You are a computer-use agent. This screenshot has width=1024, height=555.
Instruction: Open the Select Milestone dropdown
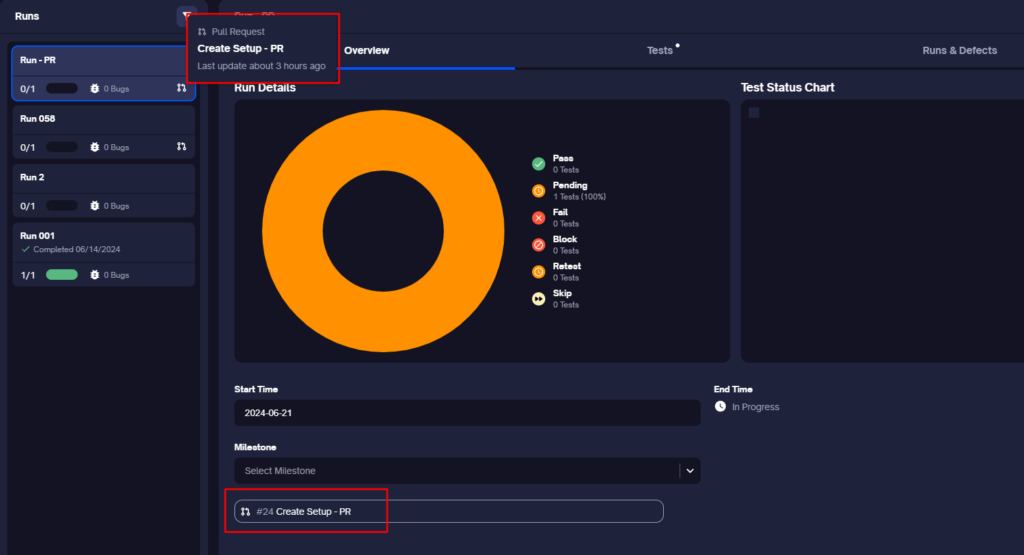click(467, 471)
